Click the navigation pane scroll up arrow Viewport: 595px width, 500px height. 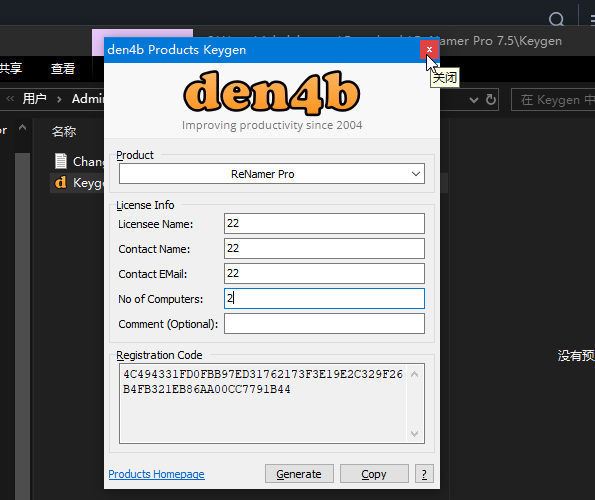(22, 127)
